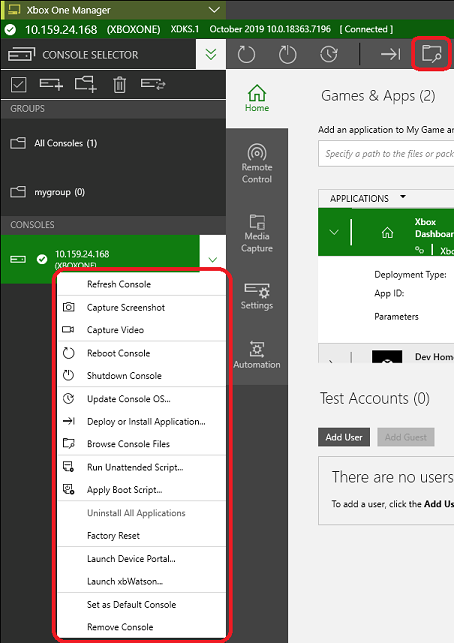
Task: Choose Launch xbWatson... from menu
Action: [x=141, y=581]
